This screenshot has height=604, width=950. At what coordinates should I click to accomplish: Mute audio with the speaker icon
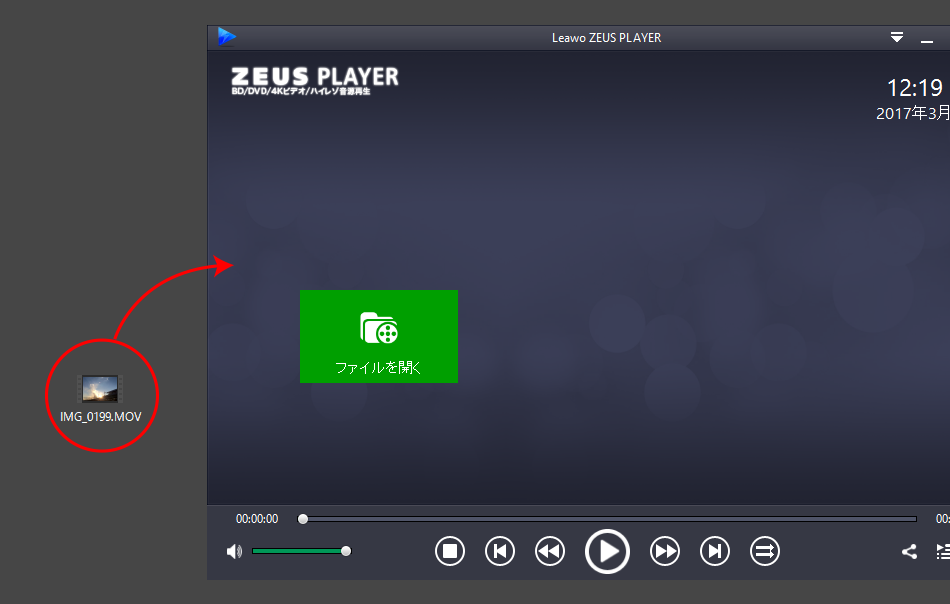234,550
